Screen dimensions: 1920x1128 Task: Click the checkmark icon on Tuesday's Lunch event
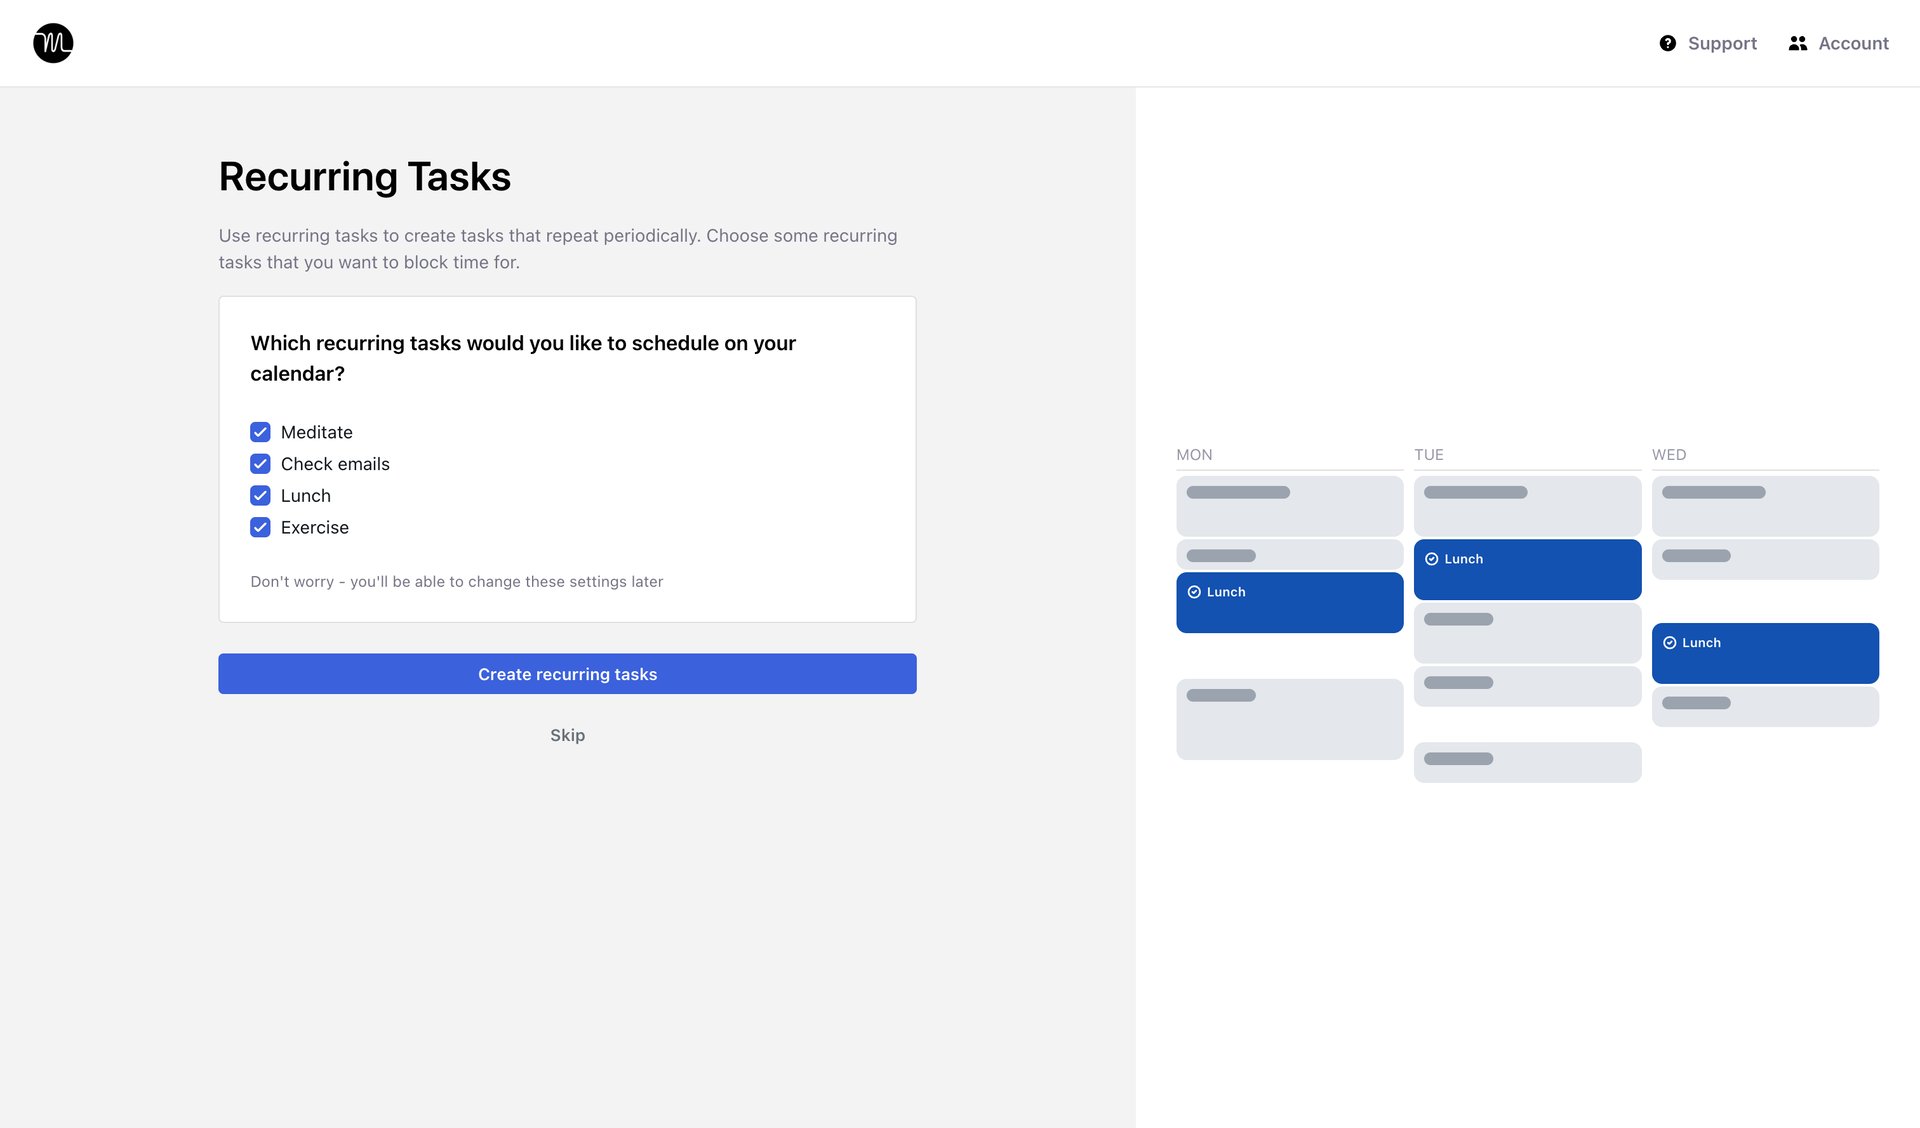point(1434,559)
